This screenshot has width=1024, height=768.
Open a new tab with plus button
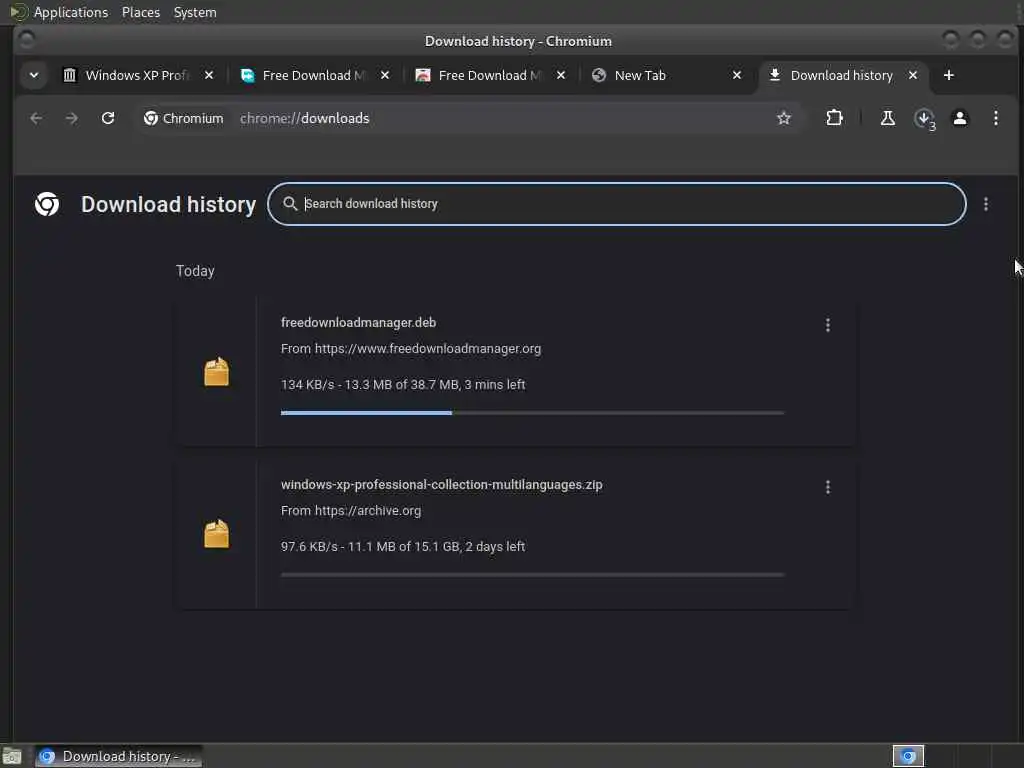[949, 76]
